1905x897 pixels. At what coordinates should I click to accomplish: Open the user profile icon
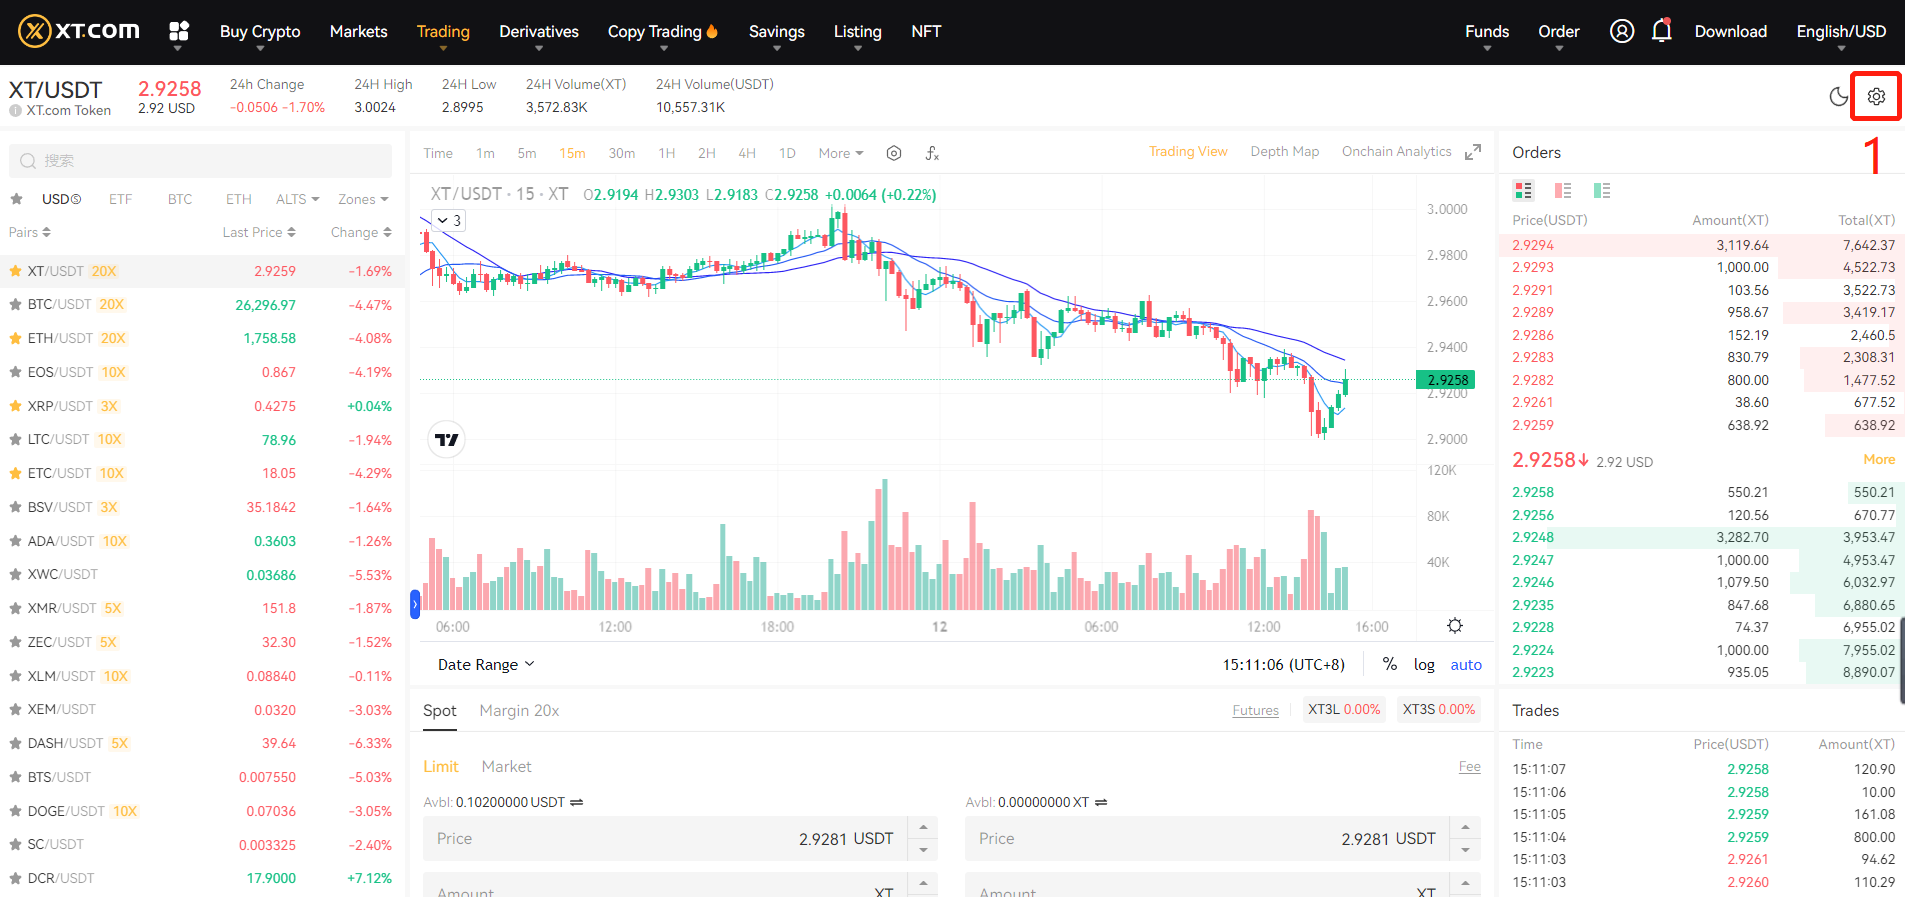(x=1622, y=31)
